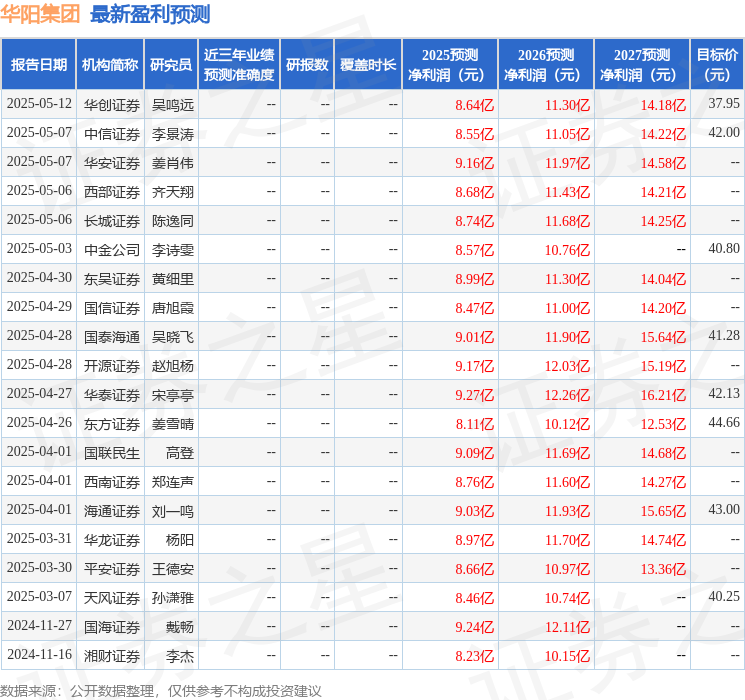Select institution 开源证券
The height and width of the screenshot is (700, 745).
pos(112,366)
